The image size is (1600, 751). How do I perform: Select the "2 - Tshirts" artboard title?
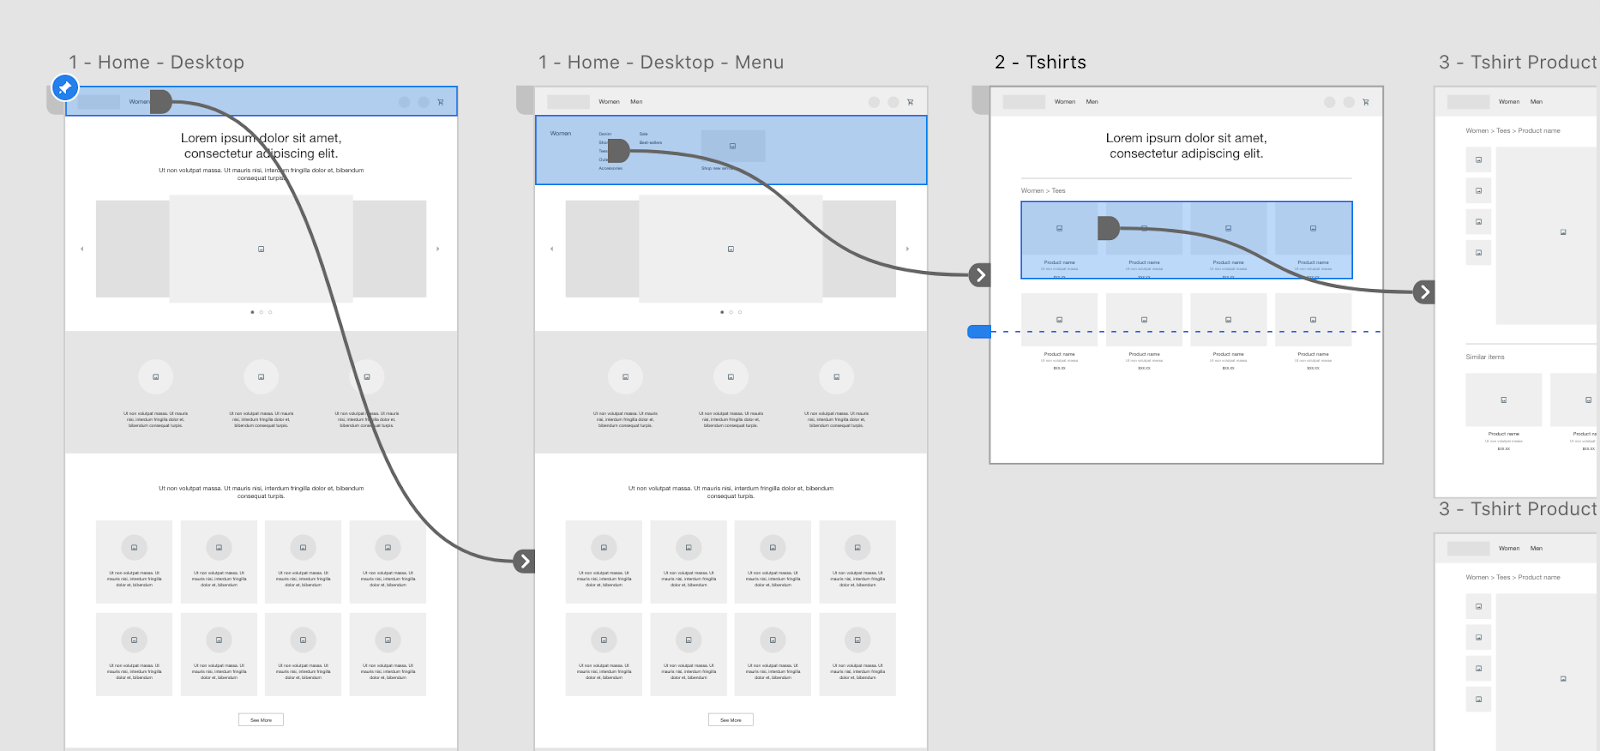click(1040, 62)
